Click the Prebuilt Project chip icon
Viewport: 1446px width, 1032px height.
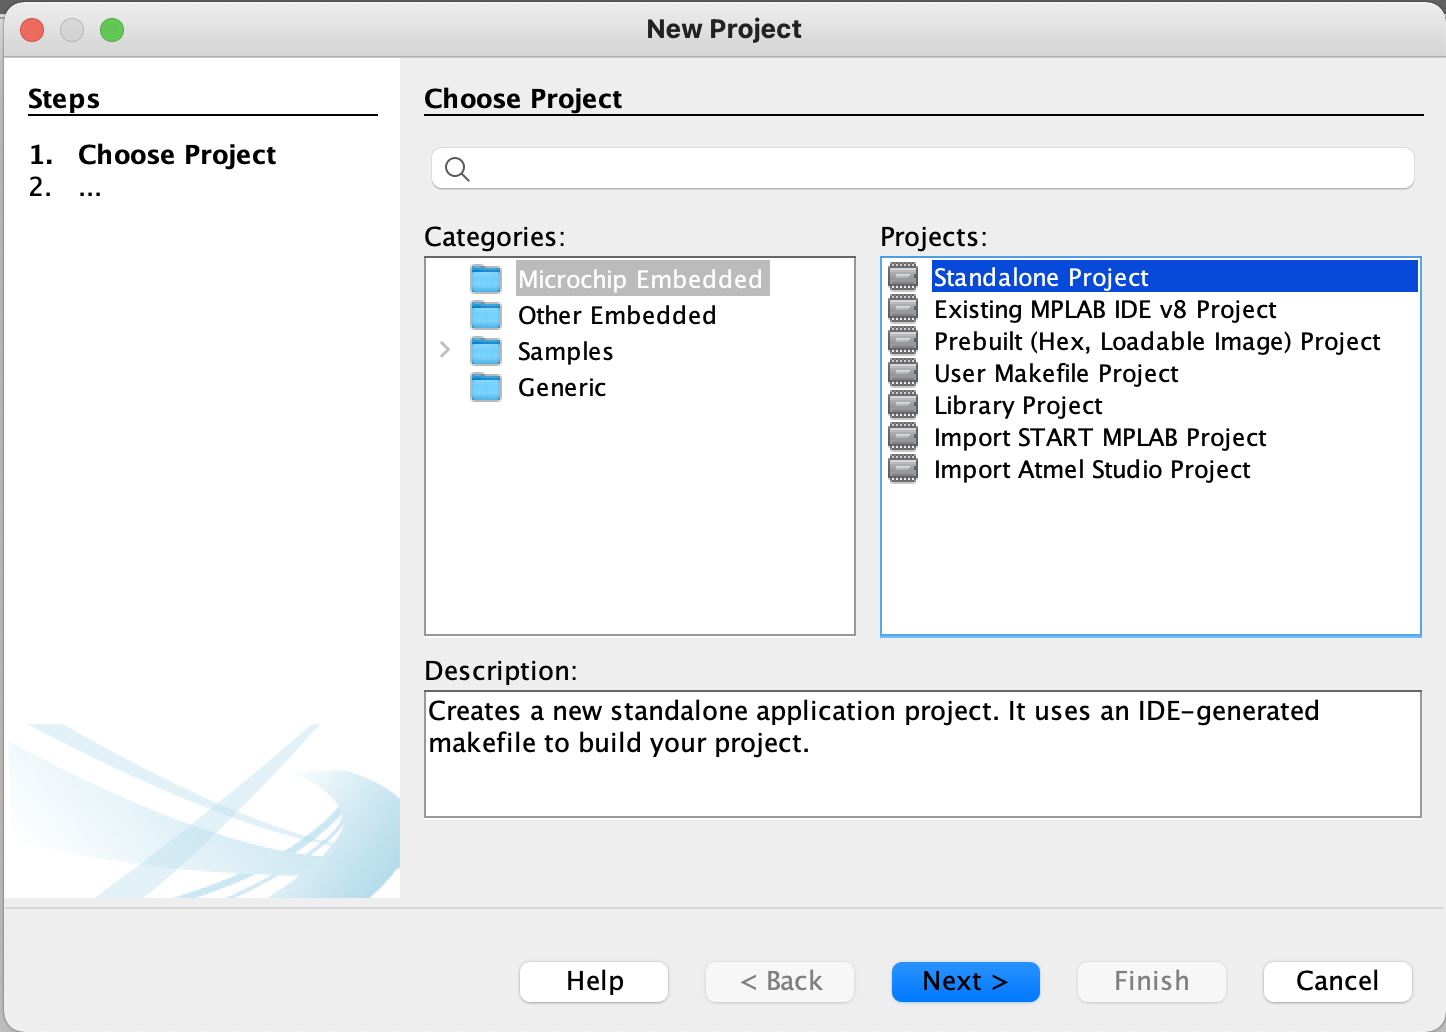tap(903, 341)
